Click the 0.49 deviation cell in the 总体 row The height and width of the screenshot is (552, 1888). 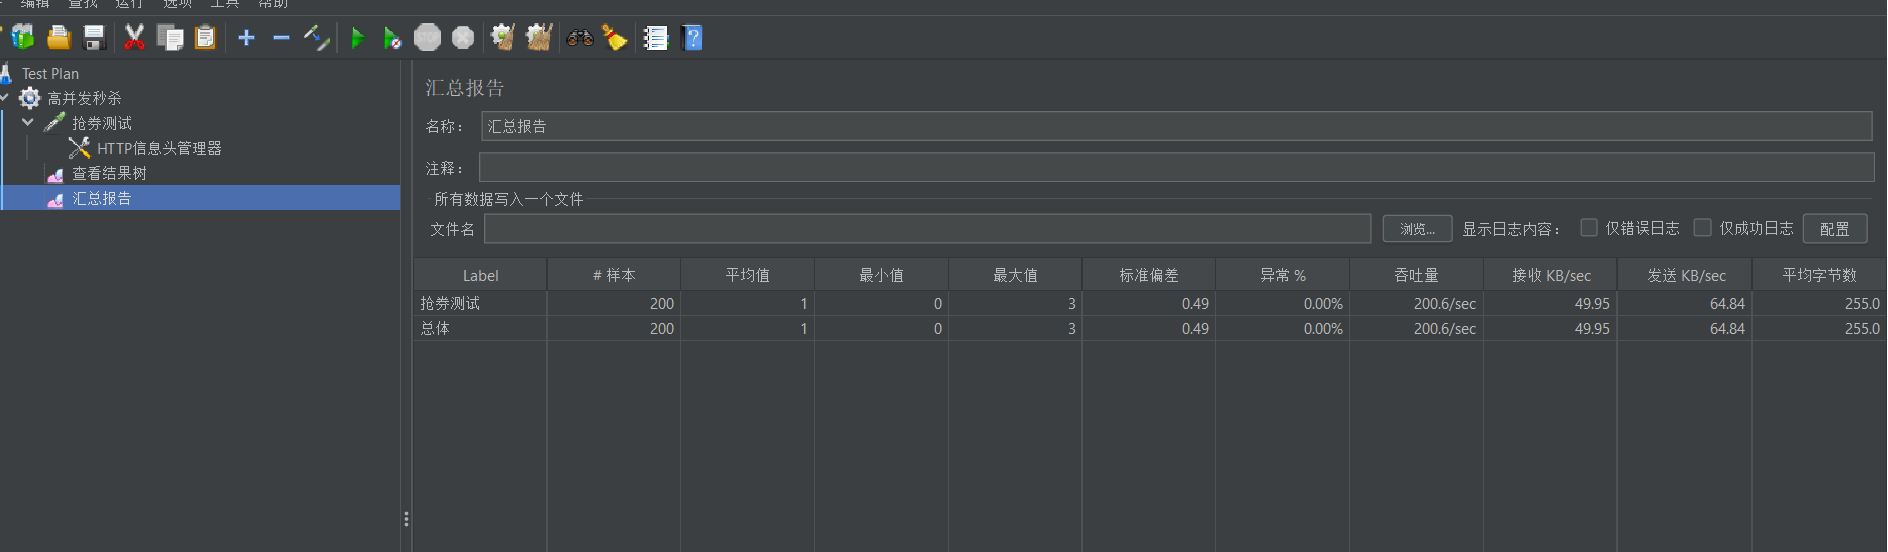click(1149, 328)
